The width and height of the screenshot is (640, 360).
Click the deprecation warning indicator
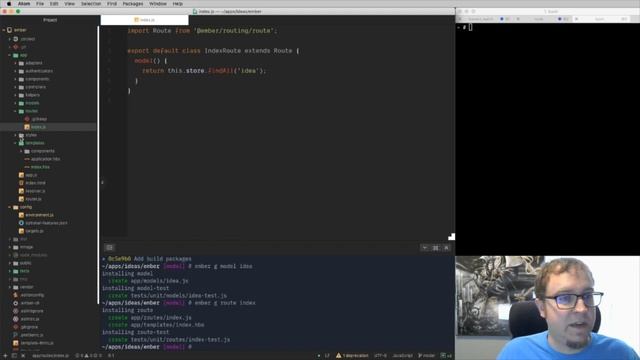pyautogui.click(x=352, y=356)
